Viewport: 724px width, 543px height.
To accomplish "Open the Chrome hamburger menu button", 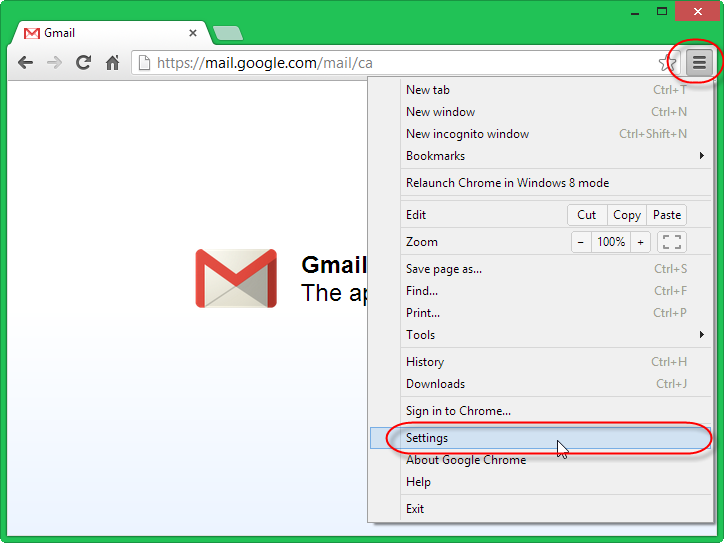I will pyautogui.click(x=699, y=62).
